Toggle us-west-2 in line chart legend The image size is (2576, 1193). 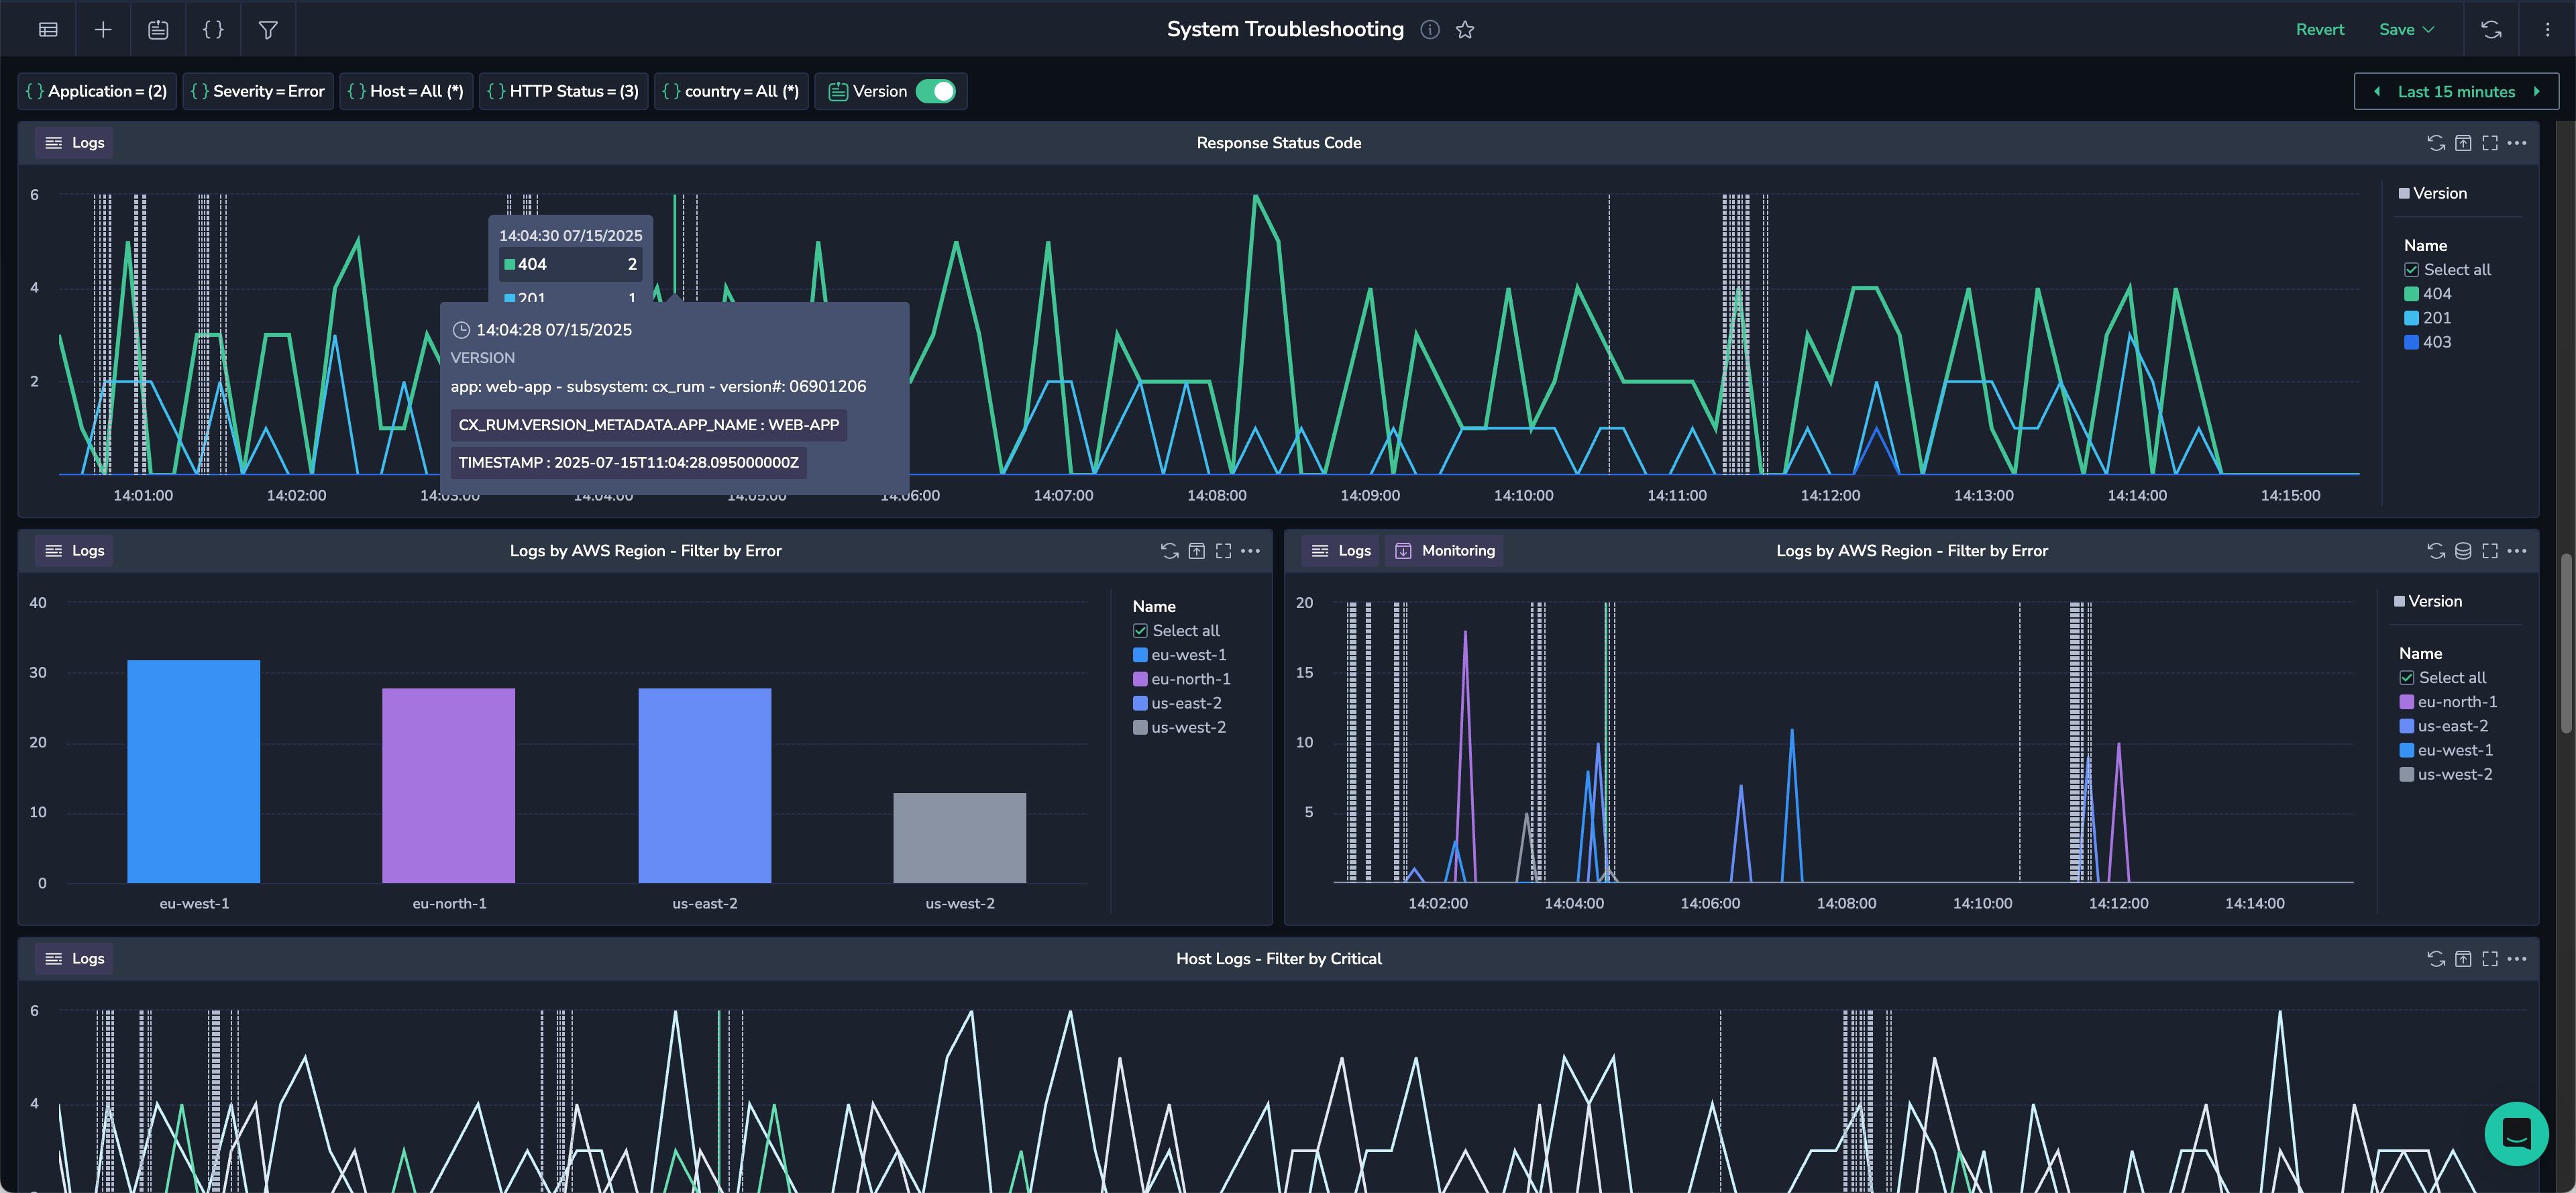[x=2446, y=775]
